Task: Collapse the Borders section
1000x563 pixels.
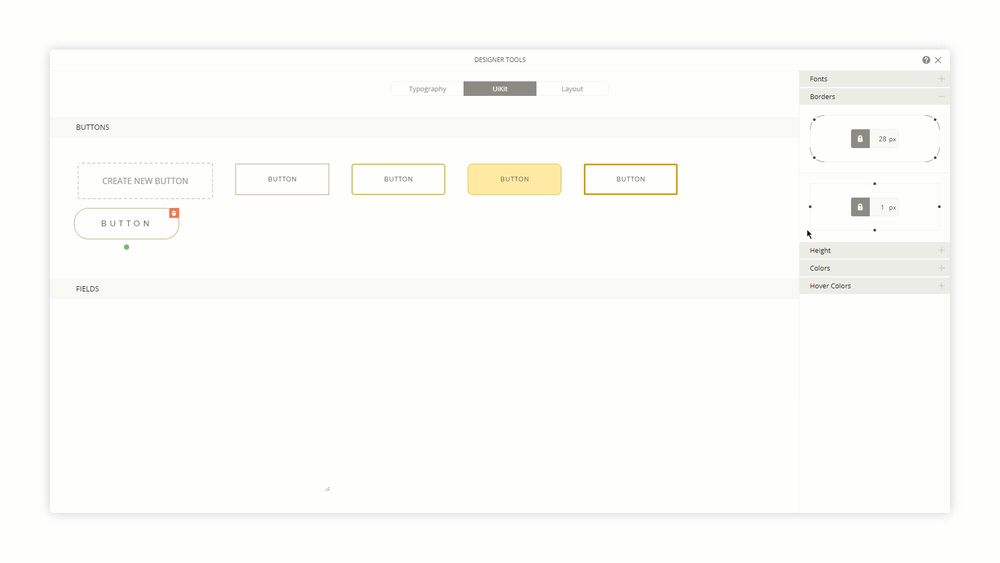Action: (940, 97)
